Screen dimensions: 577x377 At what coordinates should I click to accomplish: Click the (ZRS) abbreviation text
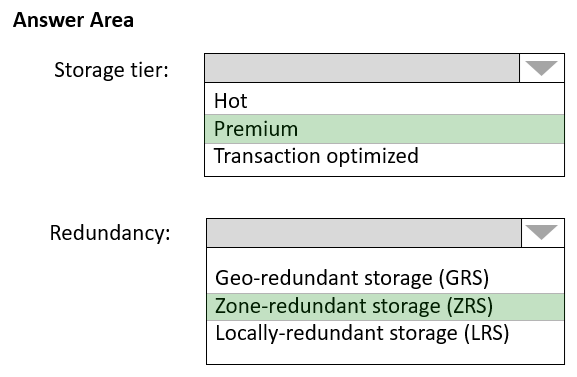point(470,307)
